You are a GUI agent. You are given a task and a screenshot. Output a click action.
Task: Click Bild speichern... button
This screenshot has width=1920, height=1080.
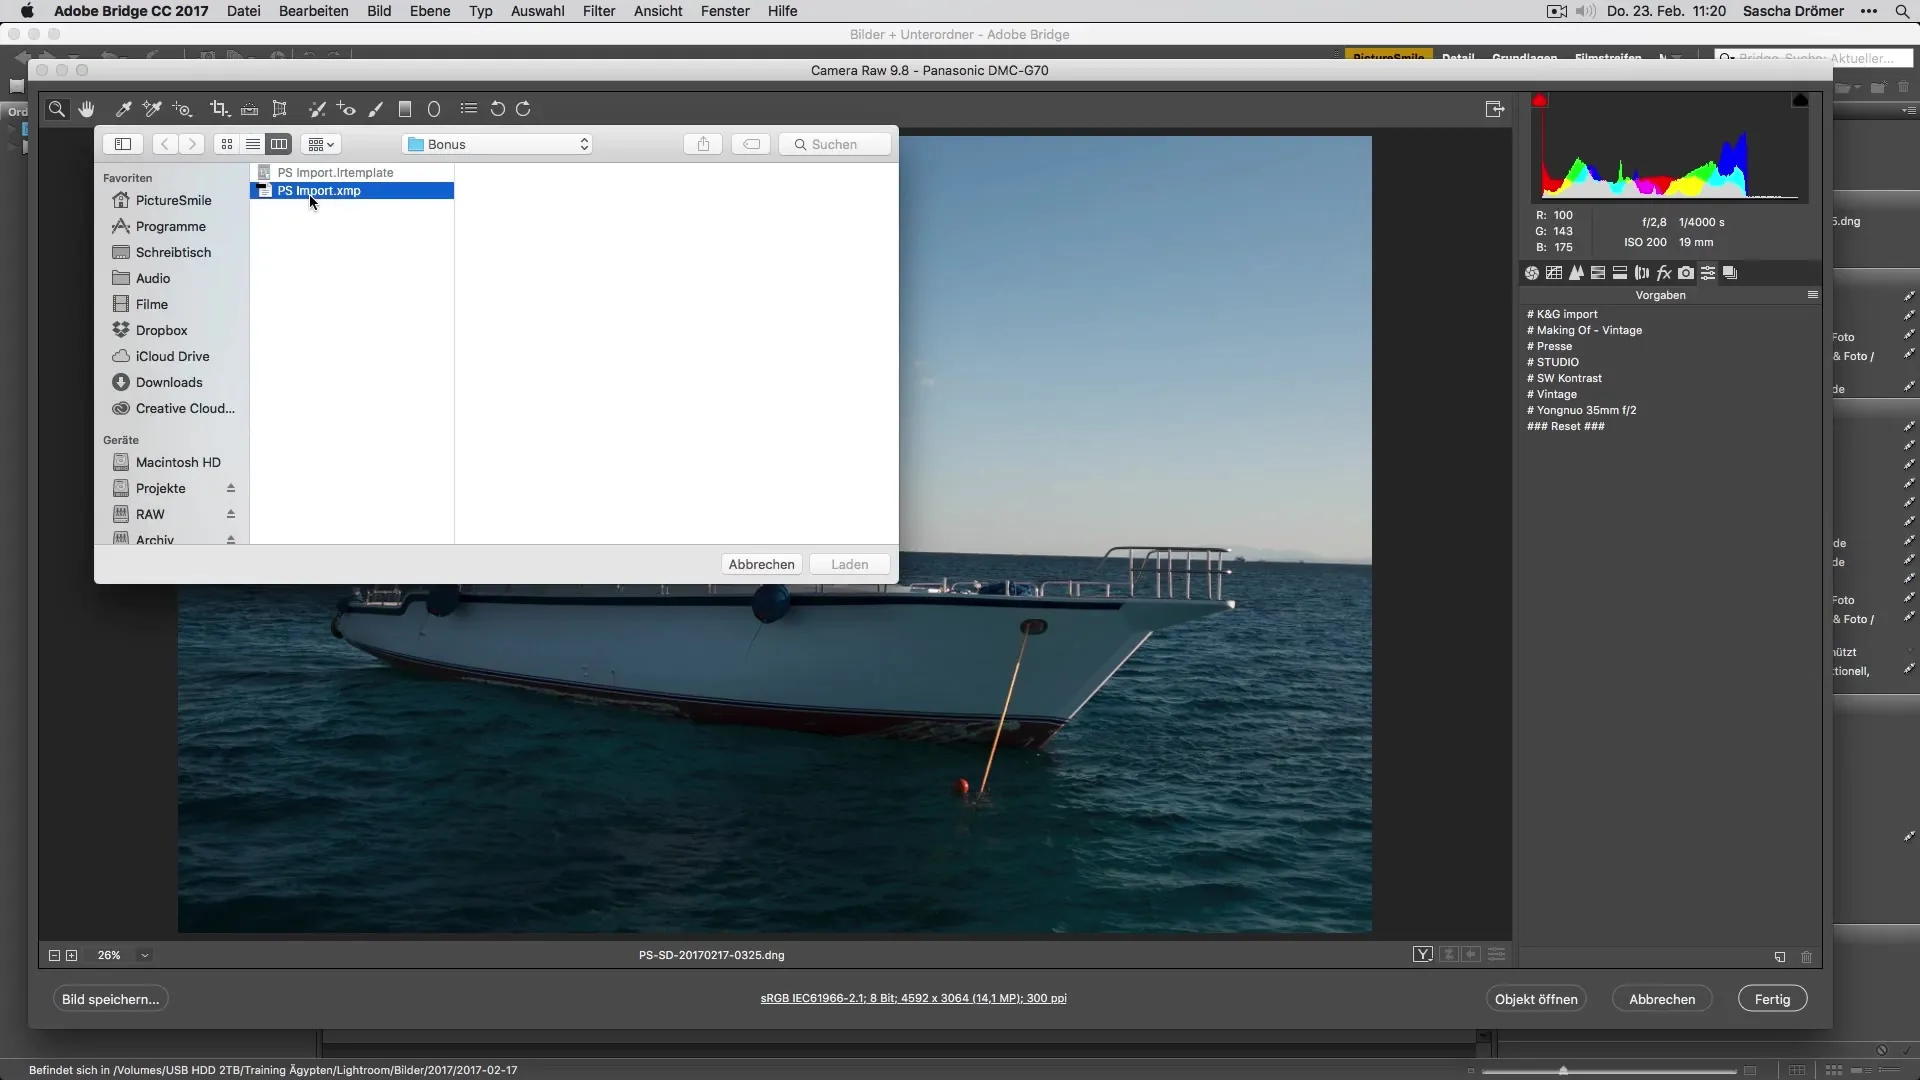(110, 999)
